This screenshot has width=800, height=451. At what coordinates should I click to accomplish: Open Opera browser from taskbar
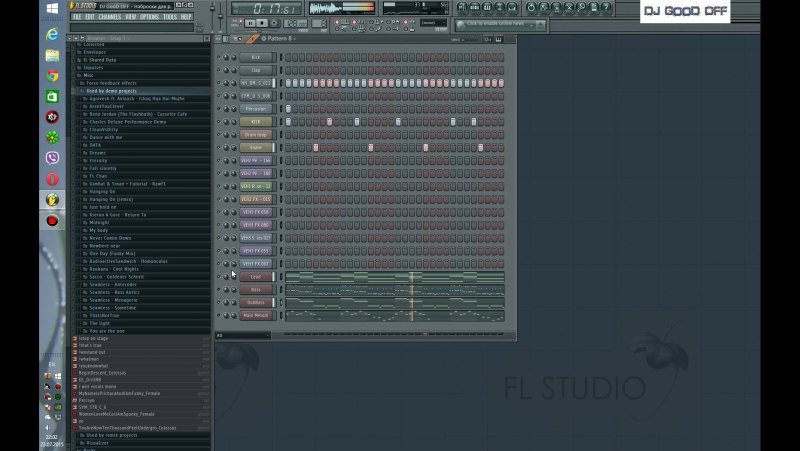click(52, 179)
